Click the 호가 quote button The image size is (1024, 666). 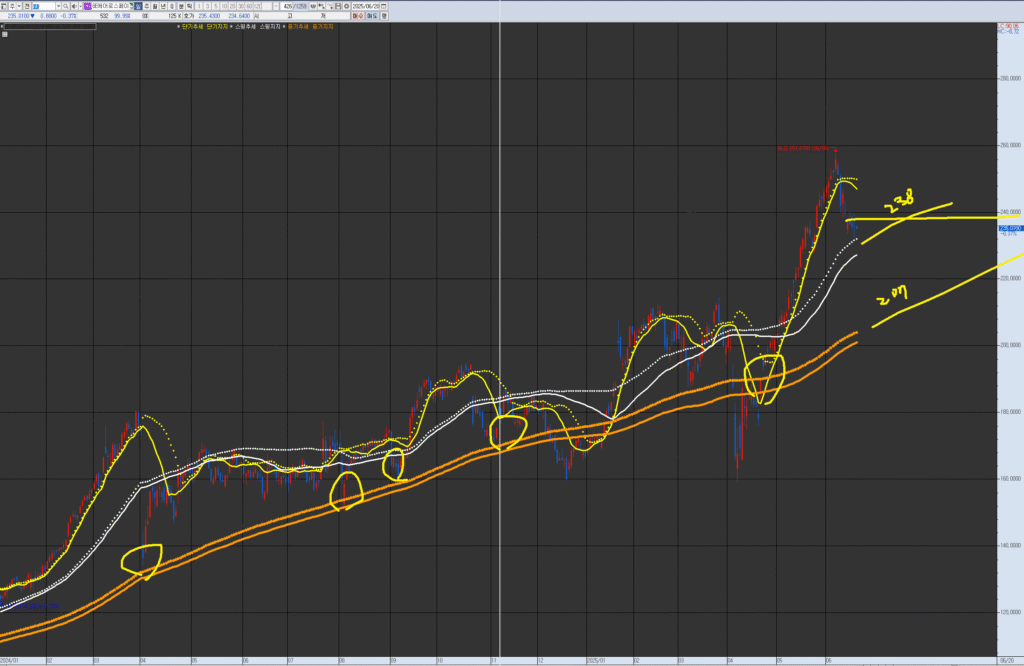click(x=189, y=16)
